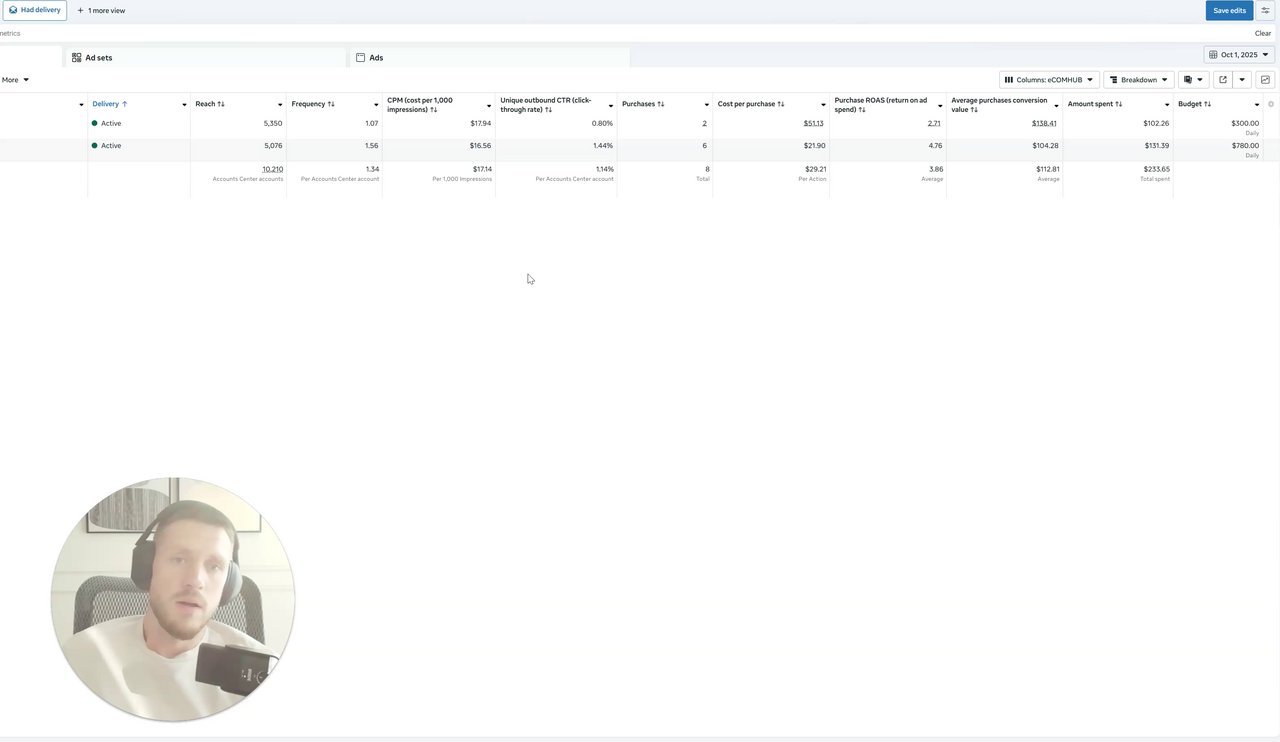Expand the Breakdown dropdown
The height and width of the screenshot is (742, 1280).
pyautogui.click(x=1139, y=80)
